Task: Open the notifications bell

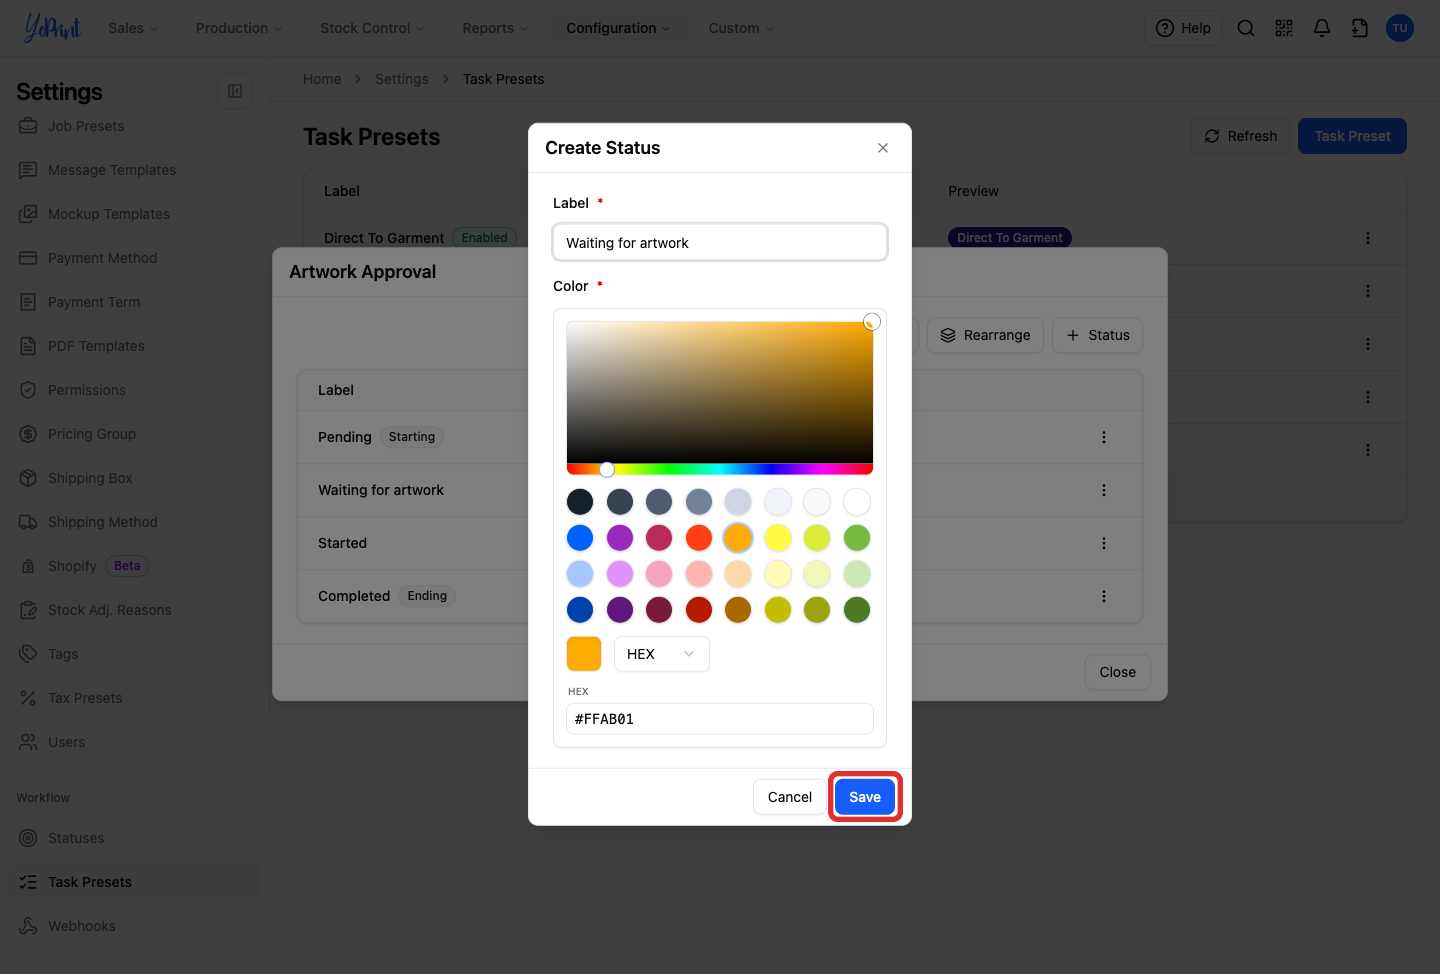Action: (1322, 28)
